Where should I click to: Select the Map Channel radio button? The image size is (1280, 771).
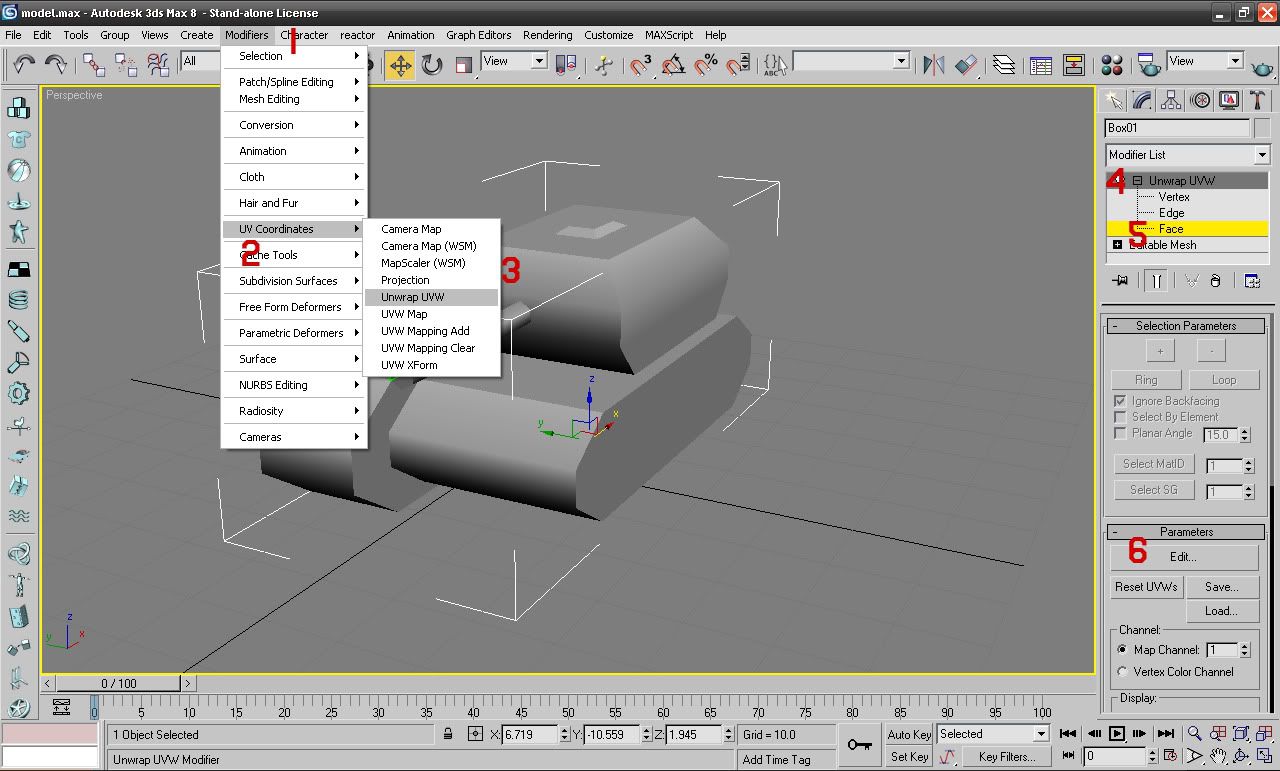coord(1122,650)
